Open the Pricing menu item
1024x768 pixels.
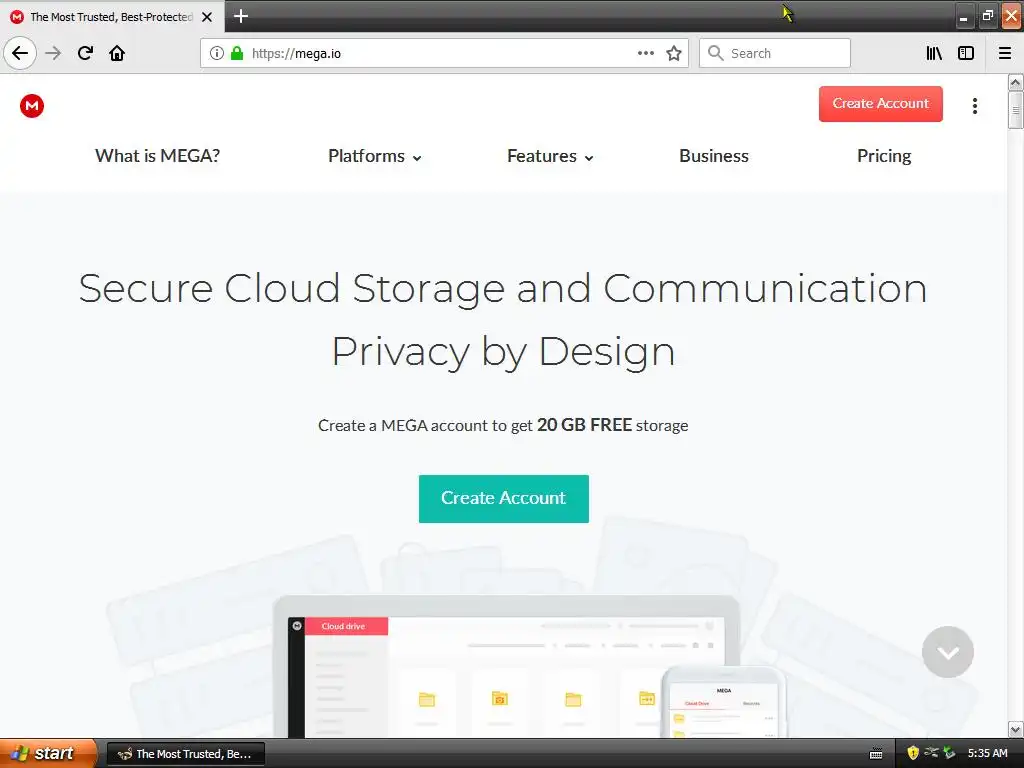click(884, 156)
